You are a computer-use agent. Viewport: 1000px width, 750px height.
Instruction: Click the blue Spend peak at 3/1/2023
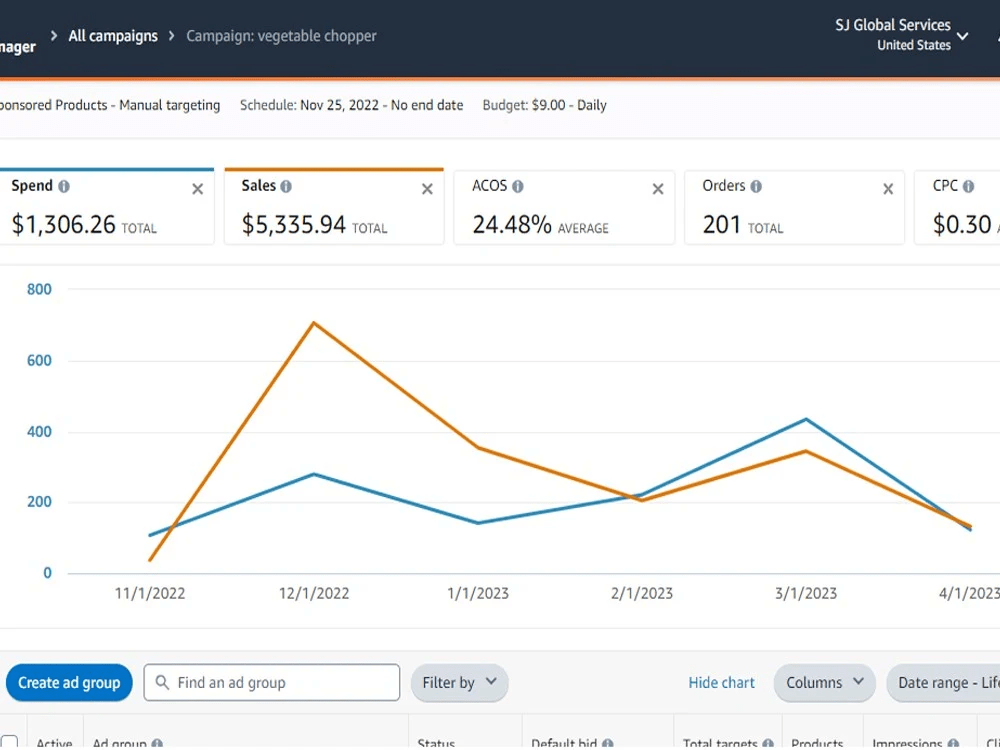806,419
